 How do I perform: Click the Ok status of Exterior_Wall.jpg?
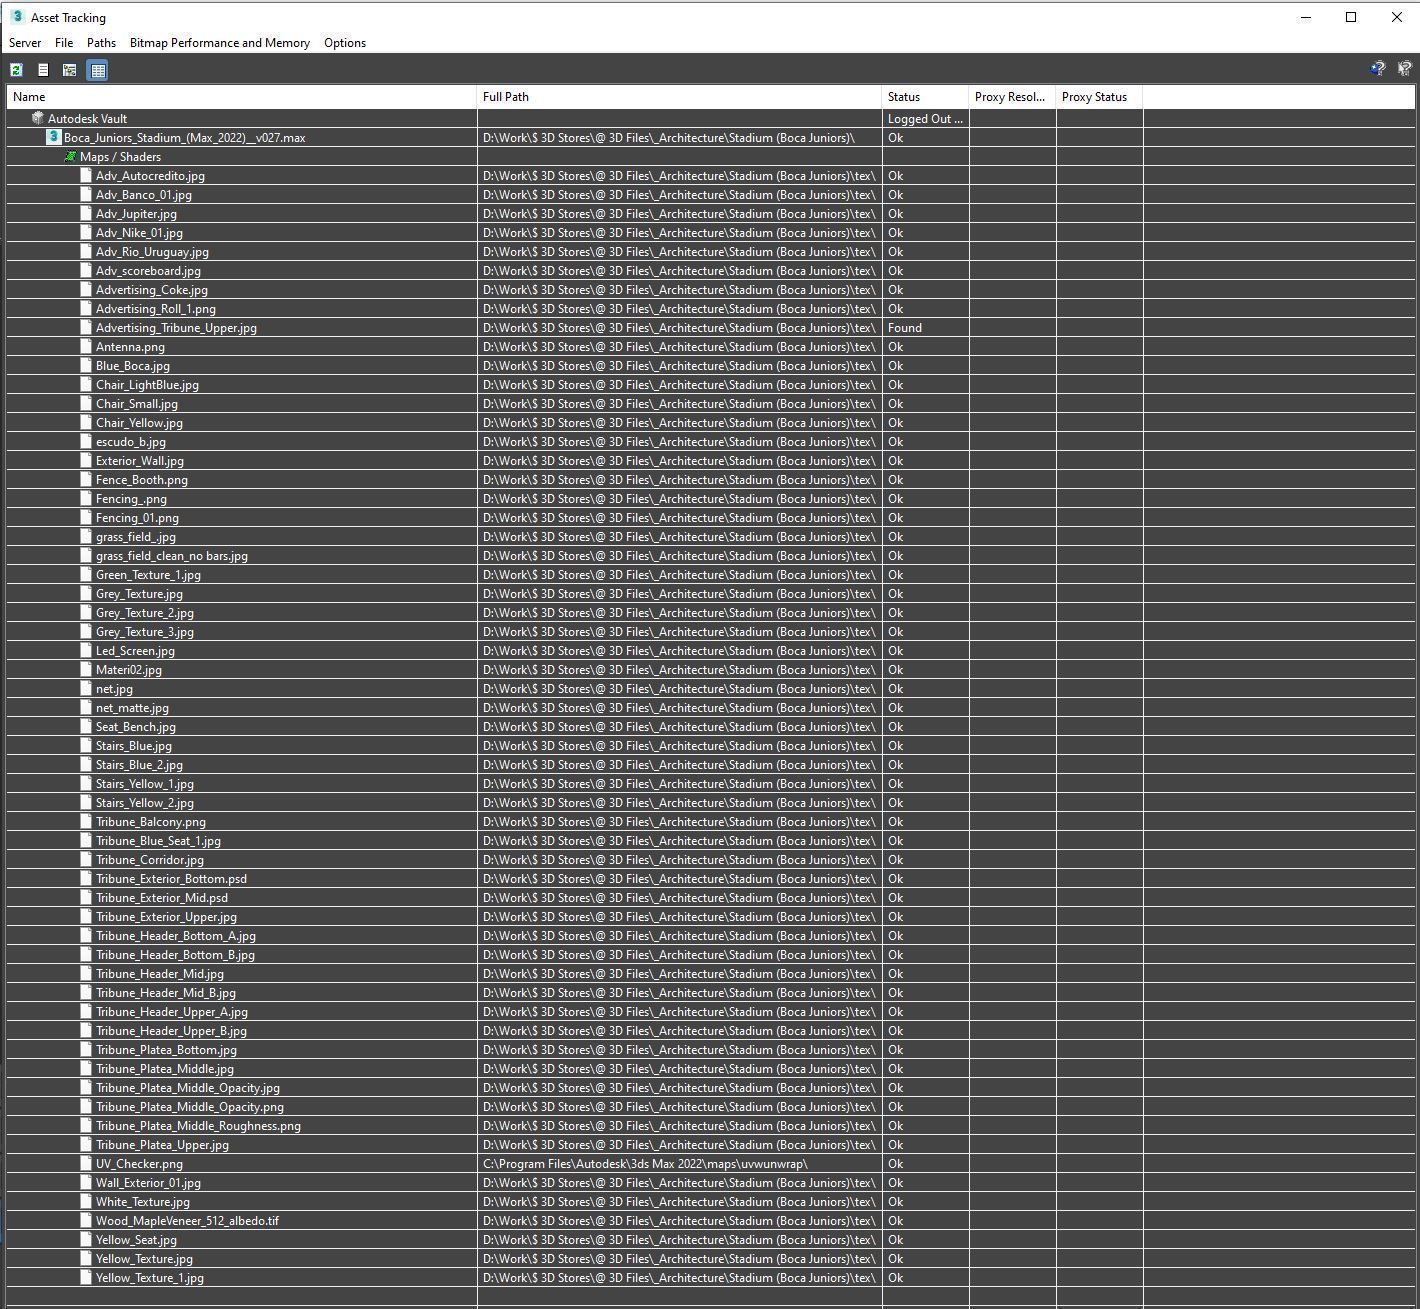click(896, 460)
